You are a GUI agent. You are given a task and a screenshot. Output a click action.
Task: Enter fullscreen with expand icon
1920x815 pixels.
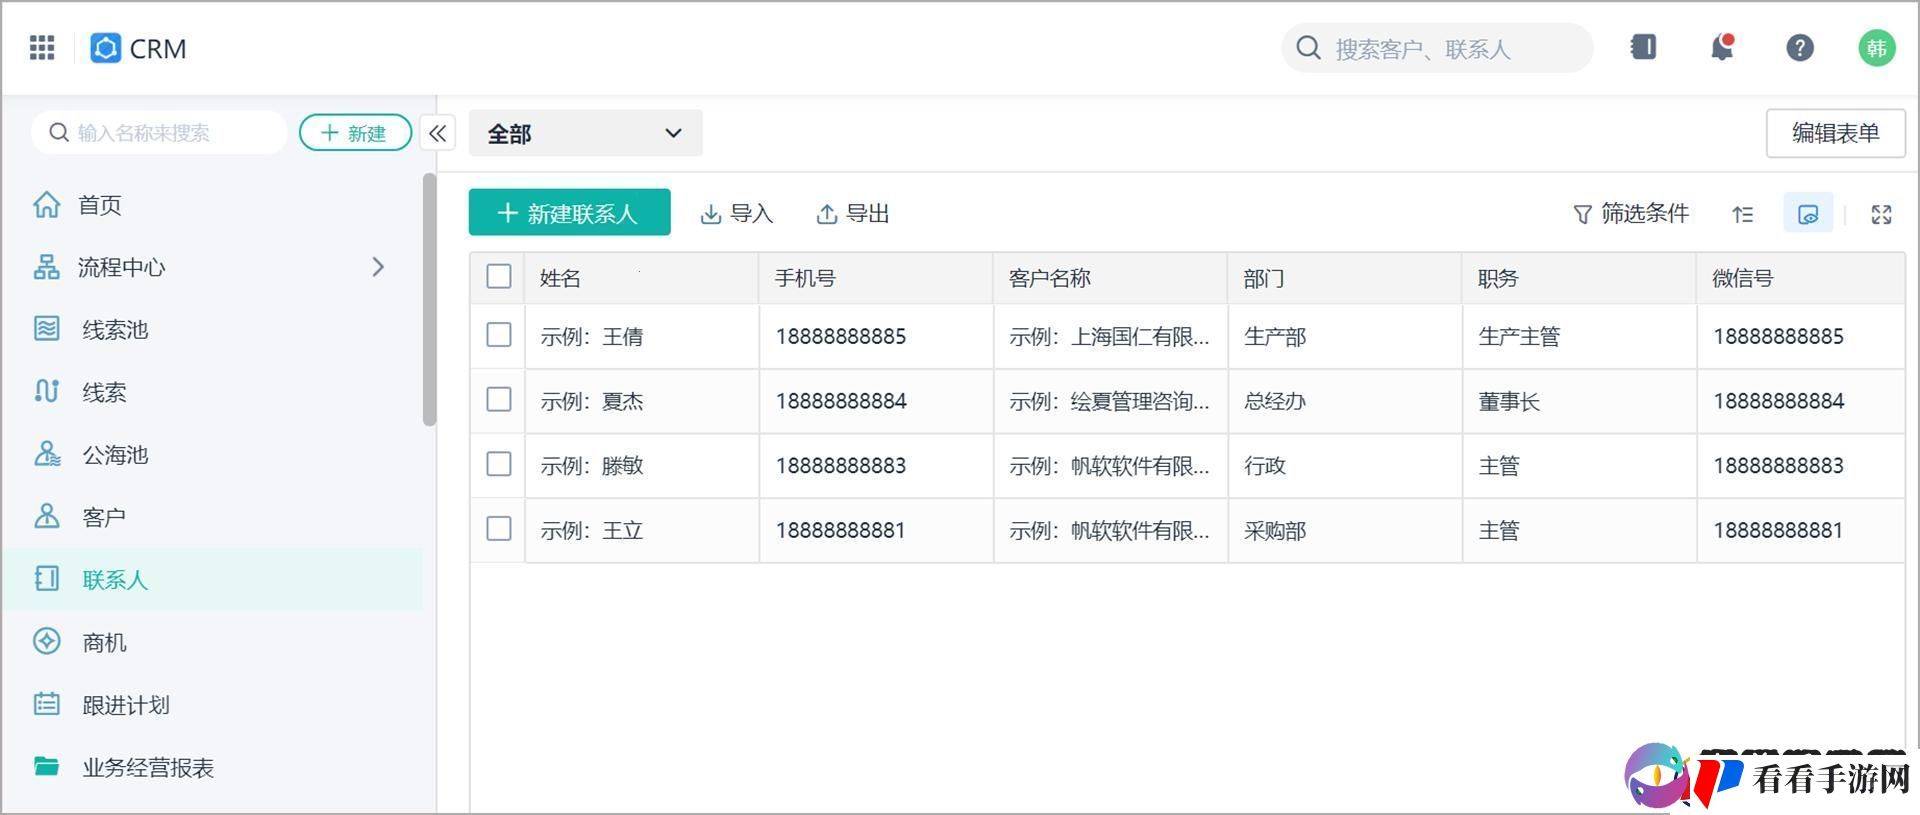[1881, 214]
